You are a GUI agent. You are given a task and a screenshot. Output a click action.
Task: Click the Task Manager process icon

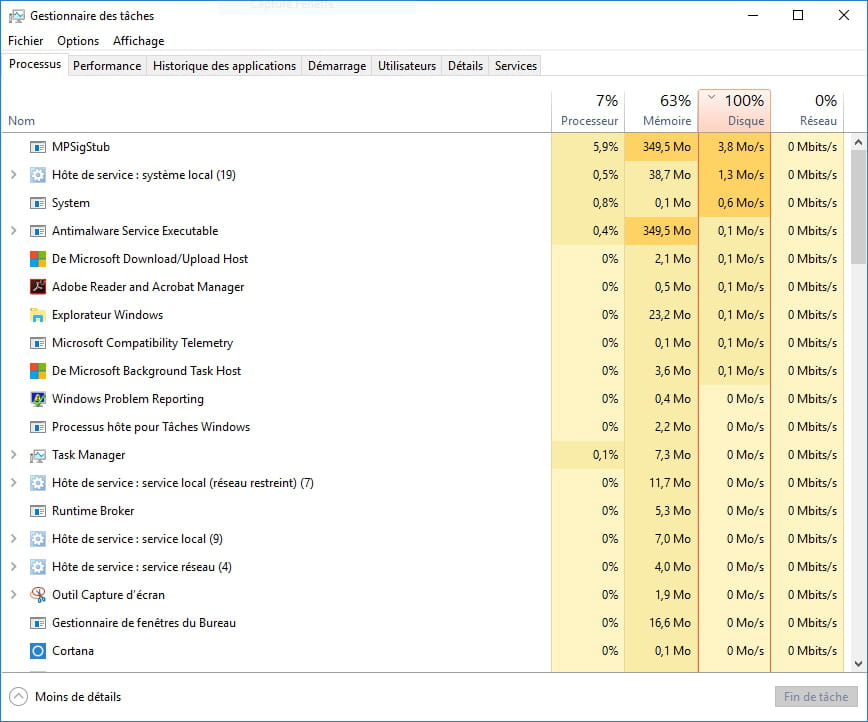coord(38,455)
